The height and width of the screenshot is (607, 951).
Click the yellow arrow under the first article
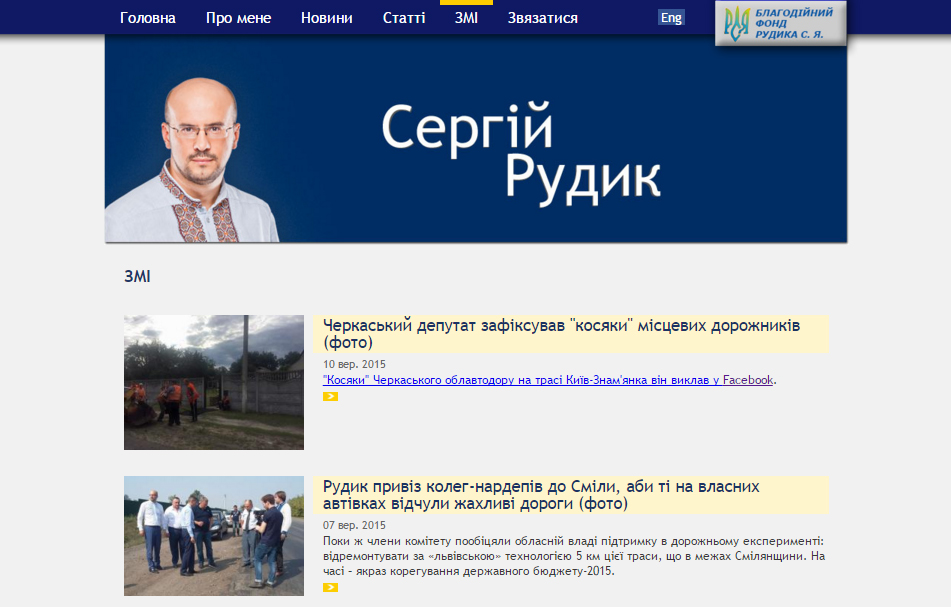click(x=330, y=397)
